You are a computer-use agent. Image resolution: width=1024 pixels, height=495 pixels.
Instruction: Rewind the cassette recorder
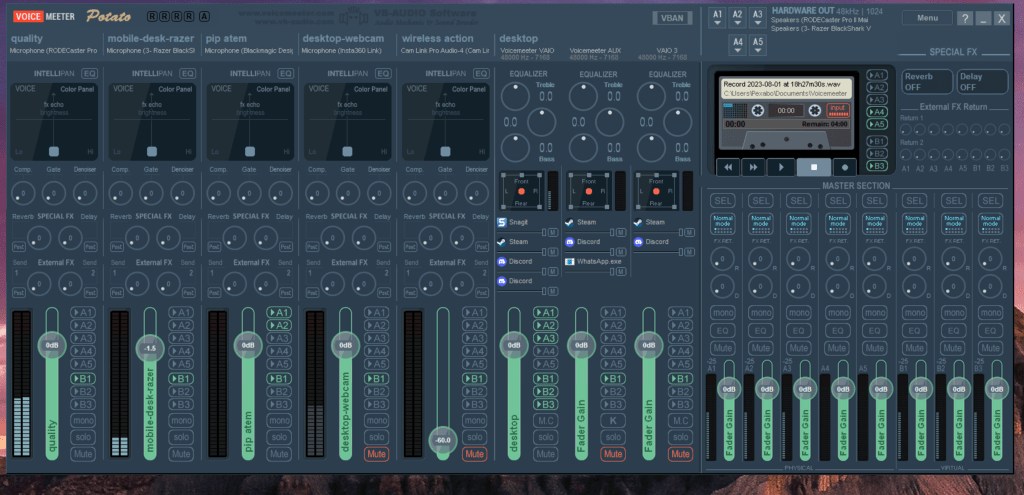728,167
